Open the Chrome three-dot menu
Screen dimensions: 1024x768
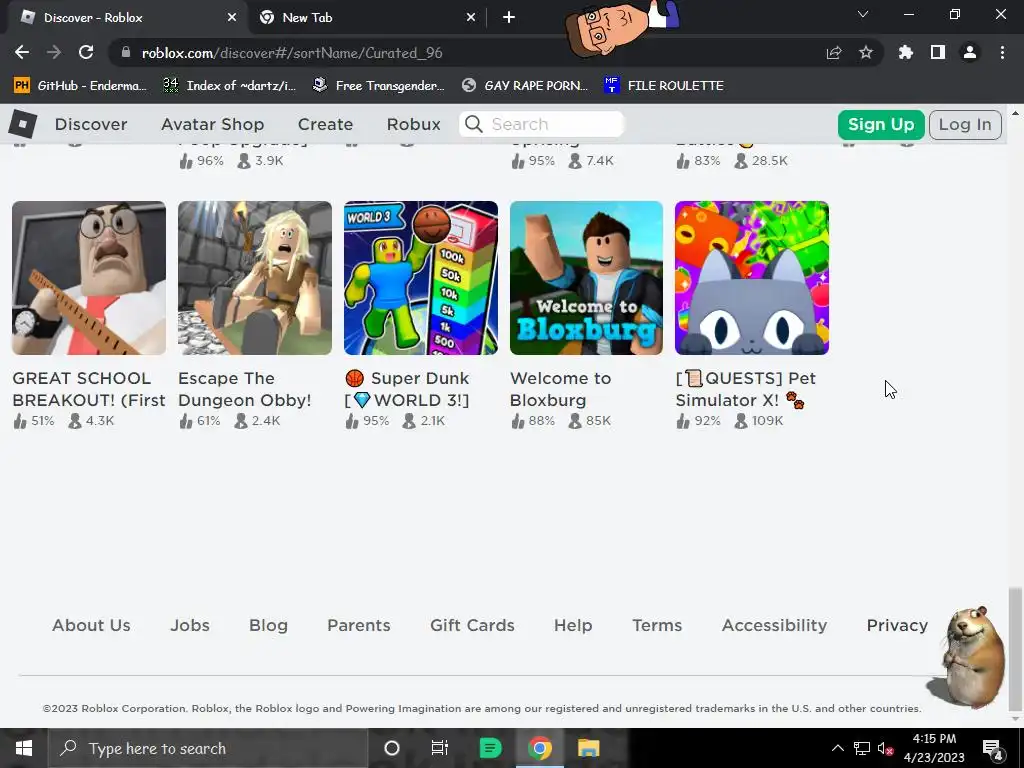click(1002, 52)
